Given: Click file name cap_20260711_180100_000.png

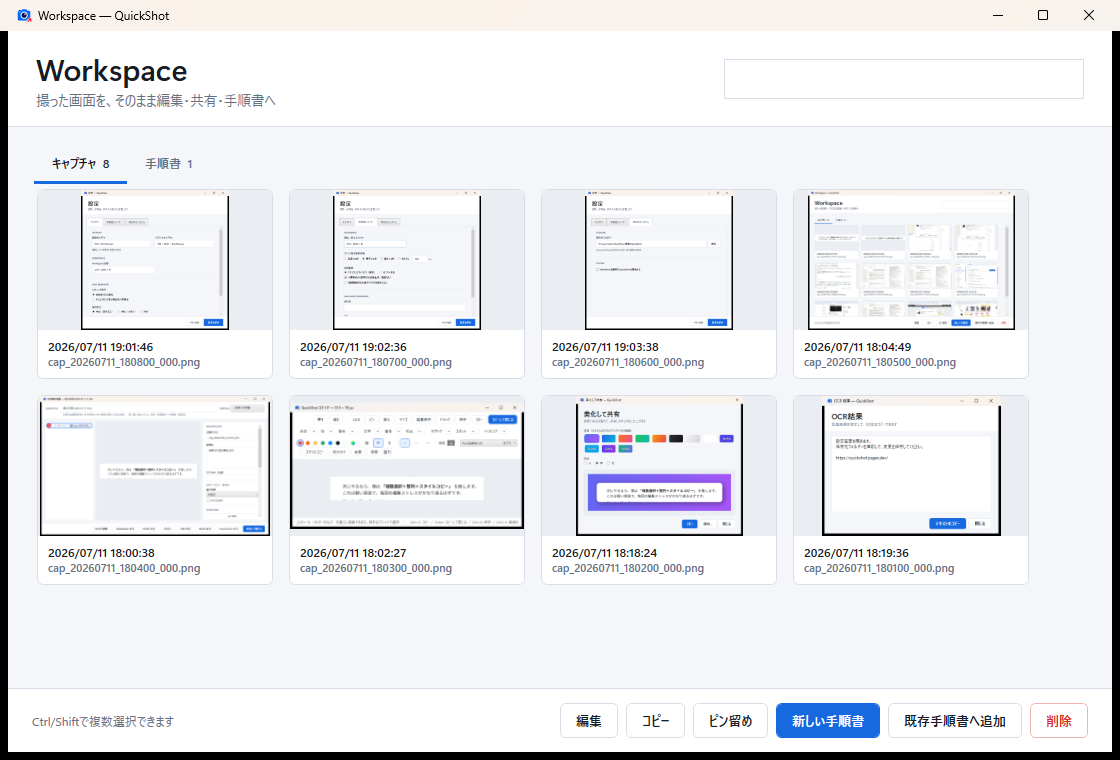Looking at the screenshot, I should pyautogui.click(x=879, y=569).
